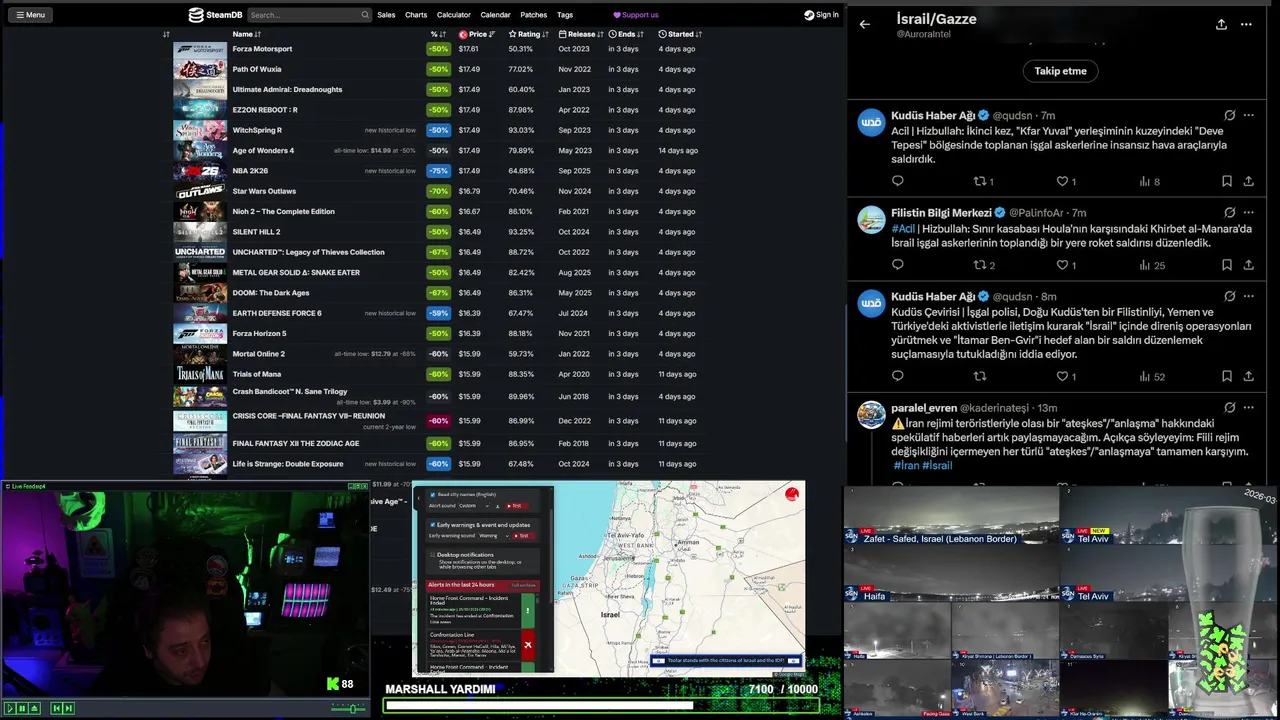Click the Takip etme button
Viewport: 1280px width, 720px height.
[x=1060, y=71]
